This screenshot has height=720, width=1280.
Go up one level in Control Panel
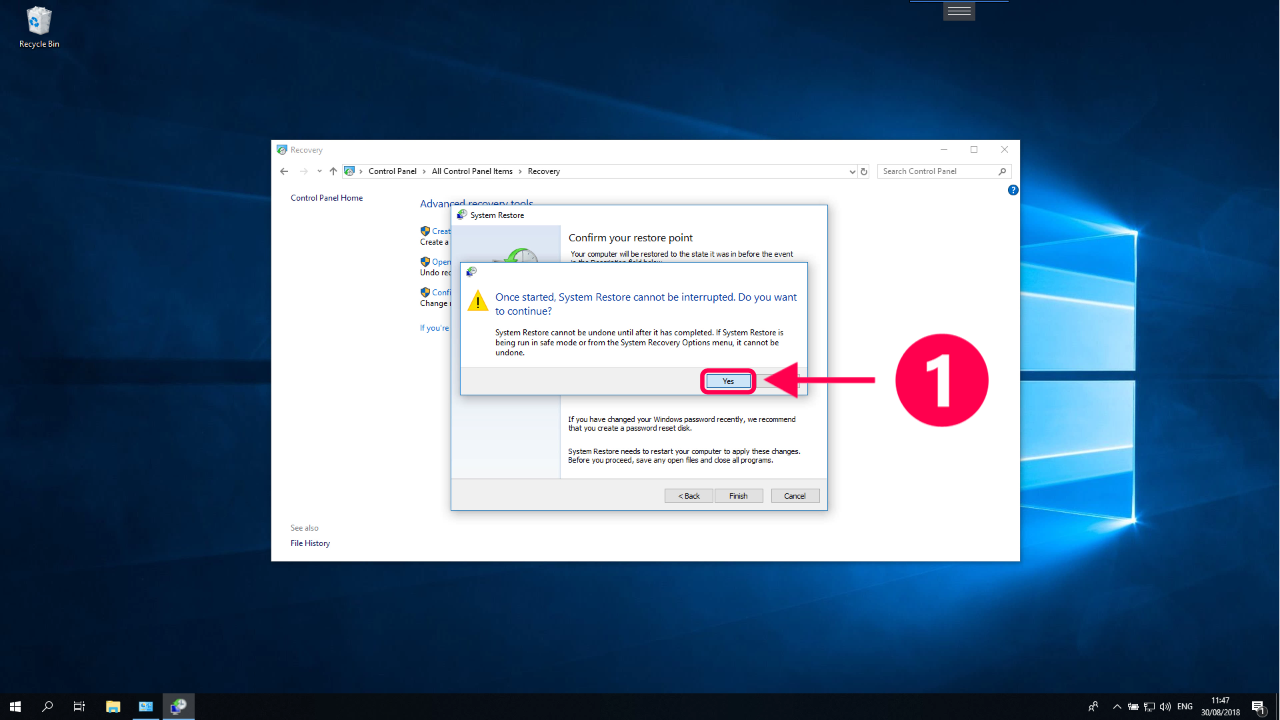coord(333,171)
